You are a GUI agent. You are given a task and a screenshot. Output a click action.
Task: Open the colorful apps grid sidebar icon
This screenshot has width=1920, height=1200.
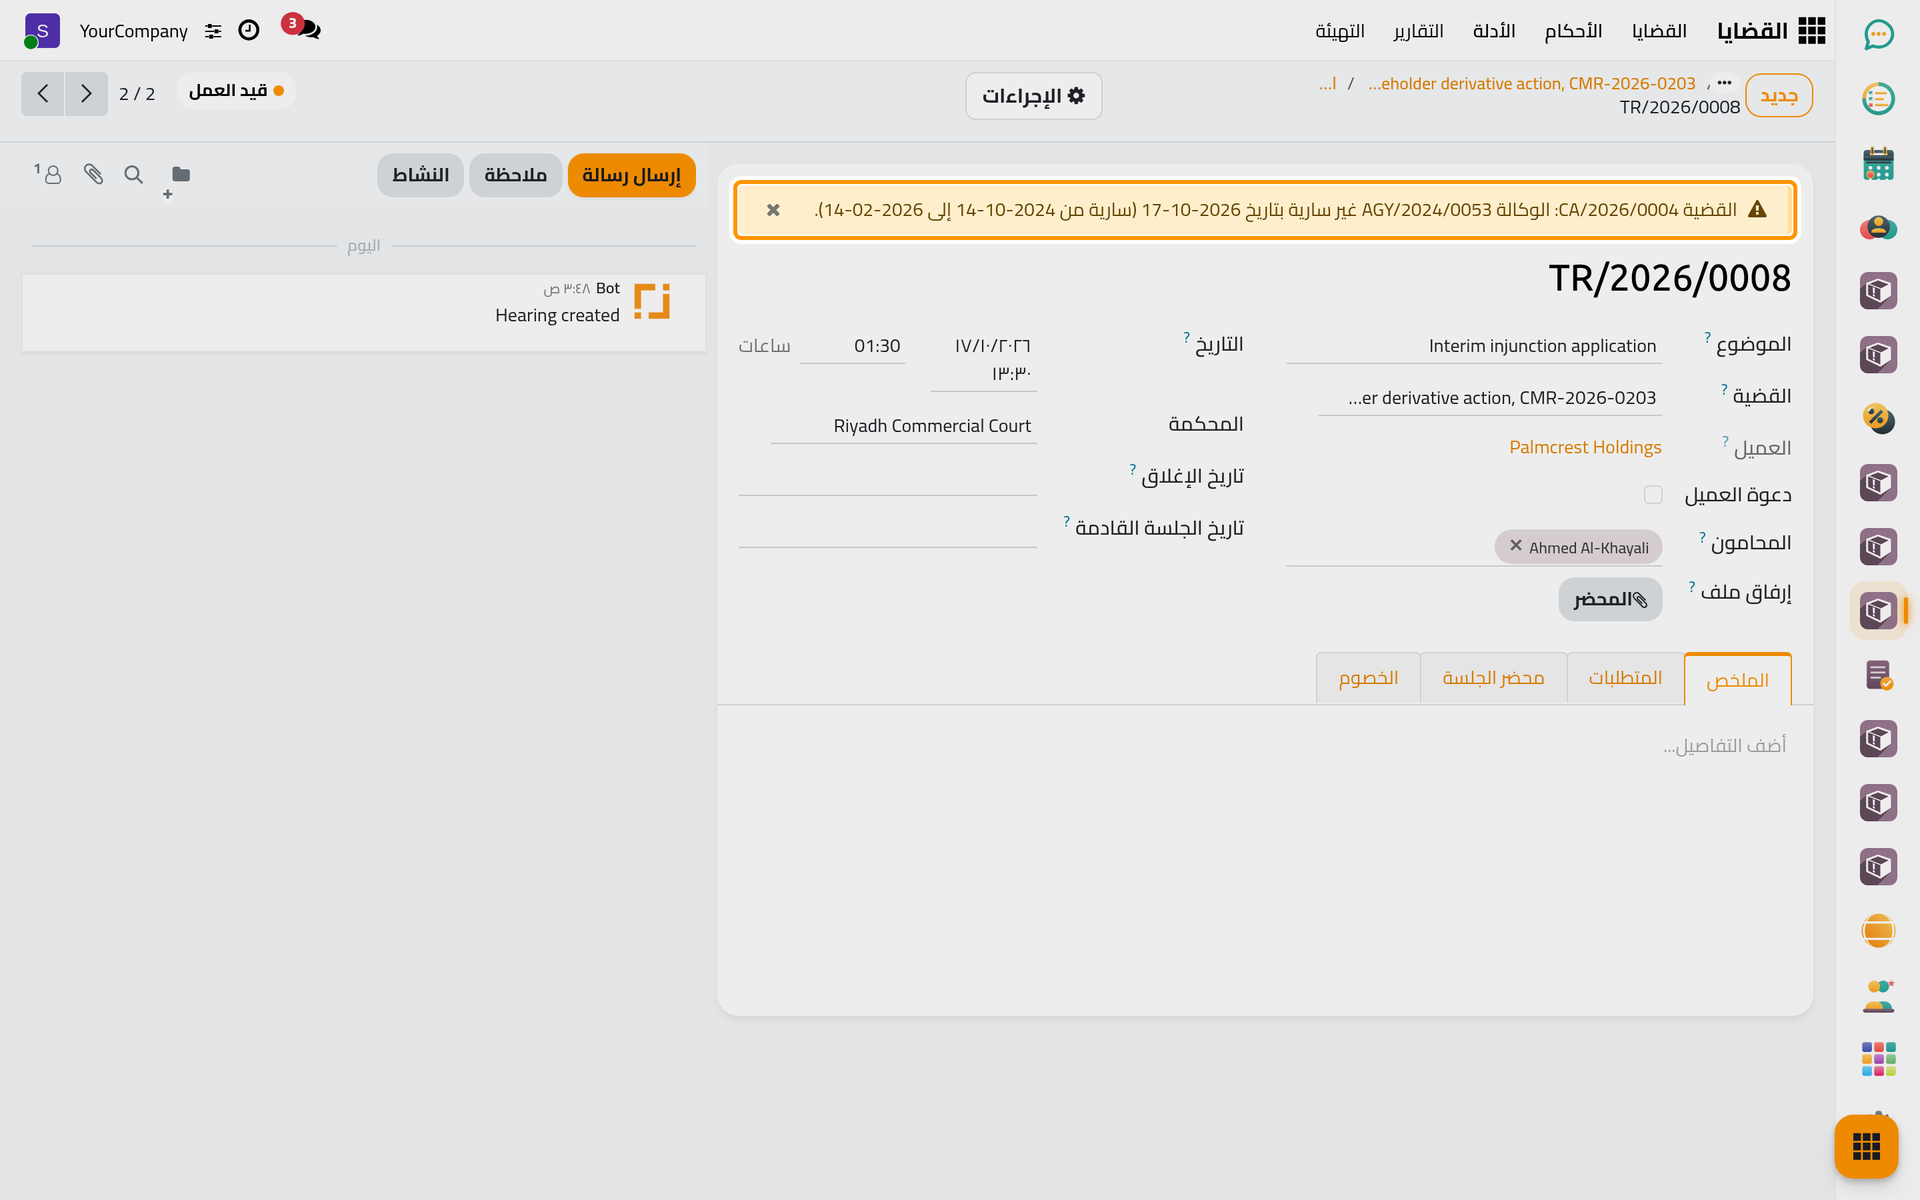click(1878, 1059)
